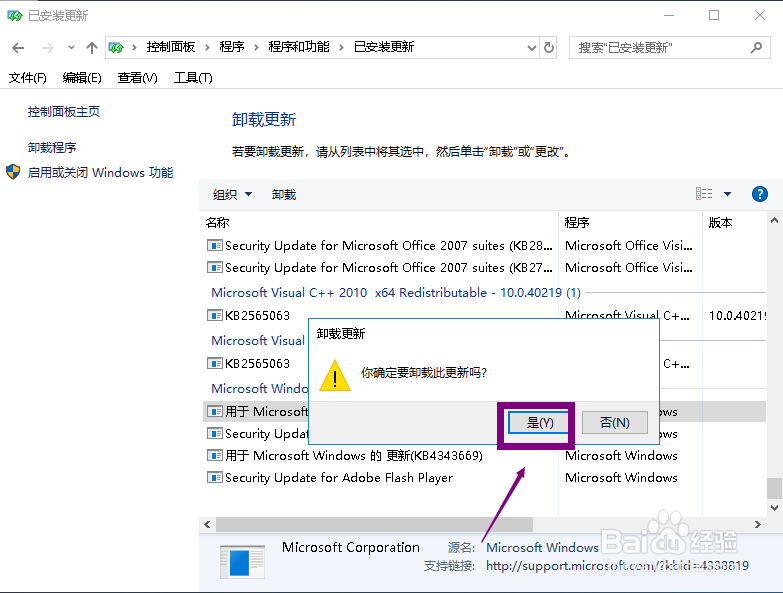The image size is (783, 593).
Task: Open the 文件(F) menu
Action: pyautogui.click(x=27, y=78)
